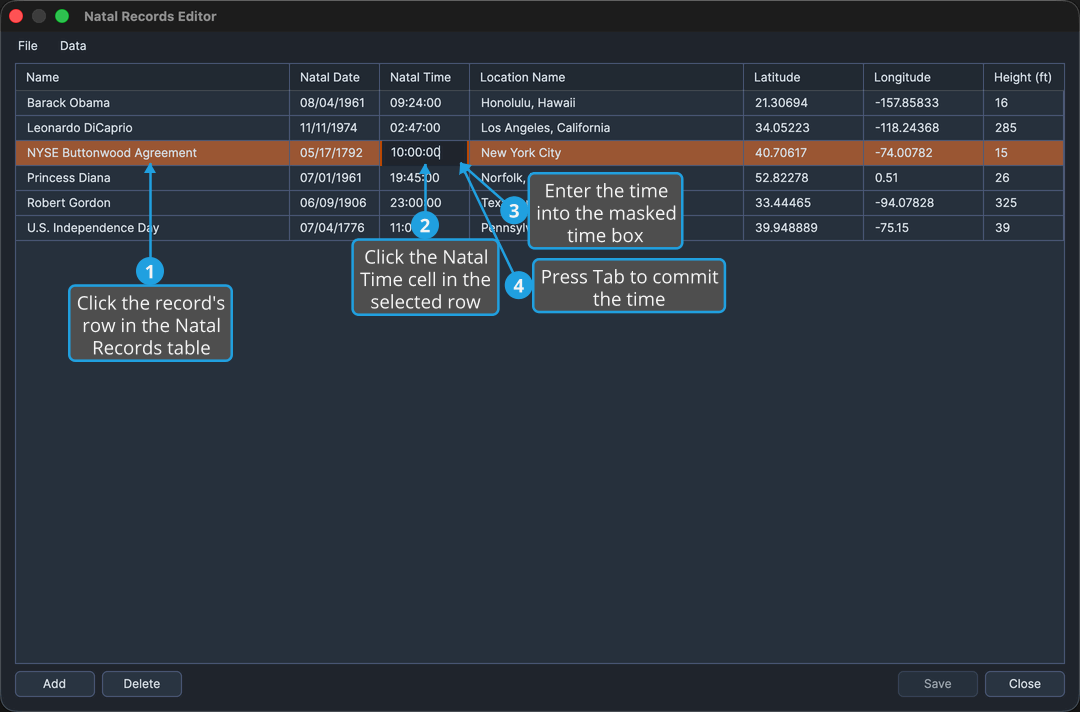Image resolution: width=1080 pixels, height=712 pixels.
Task: Click the 06/09/1906 natal date cell
Action: (x=334, y=202)
